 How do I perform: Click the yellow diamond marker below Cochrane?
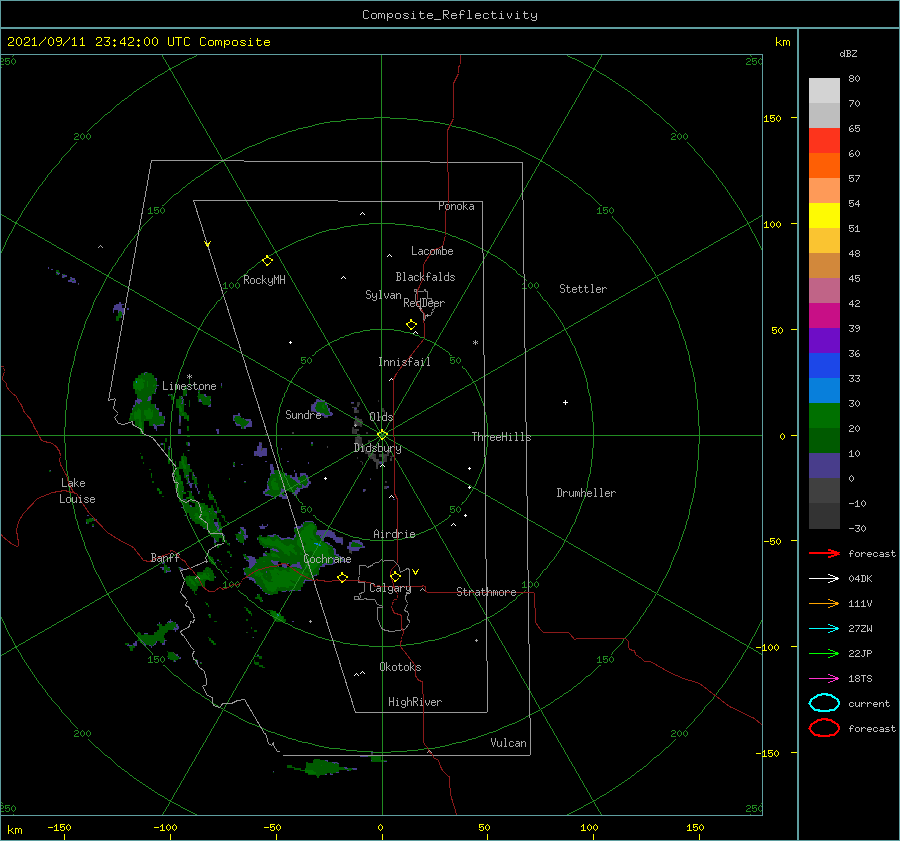coord(342,578)
